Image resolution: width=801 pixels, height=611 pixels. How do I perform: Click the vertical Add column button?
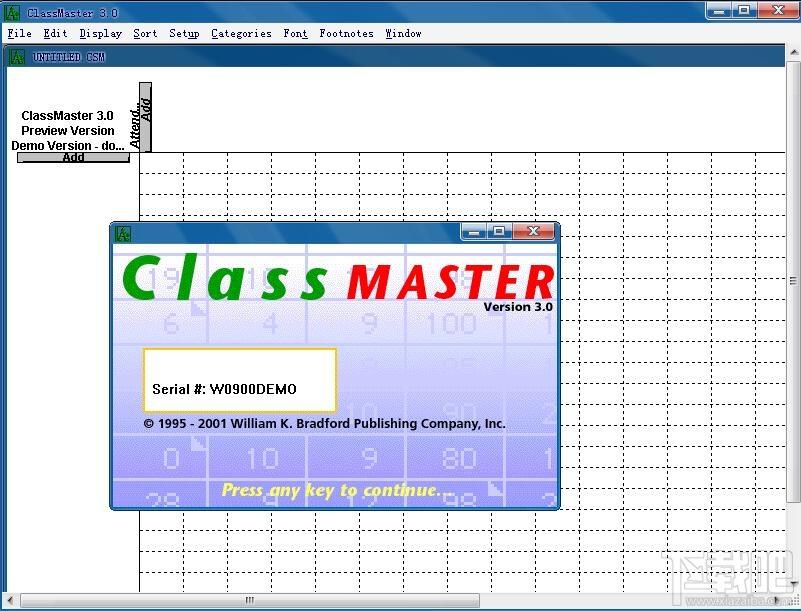[x=146, y=116]
